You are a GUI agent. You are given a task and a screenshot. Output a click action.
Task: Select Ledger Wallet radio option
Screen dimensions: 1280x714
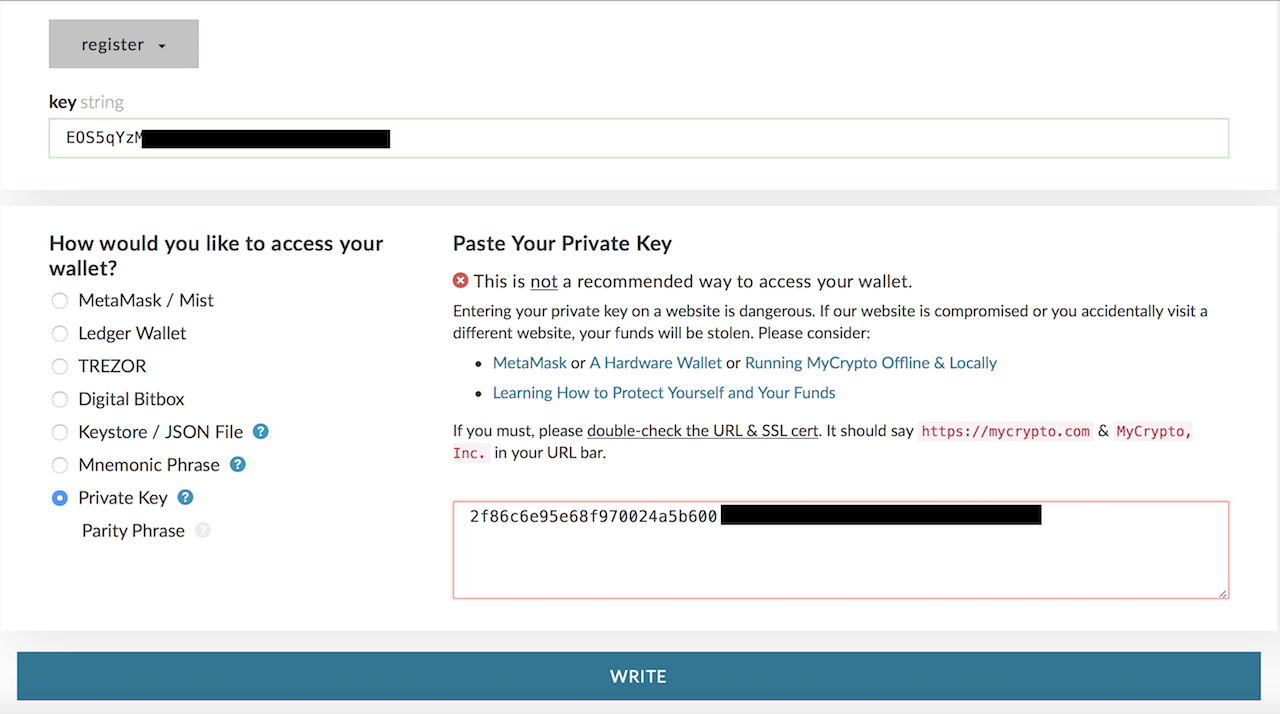60,334
